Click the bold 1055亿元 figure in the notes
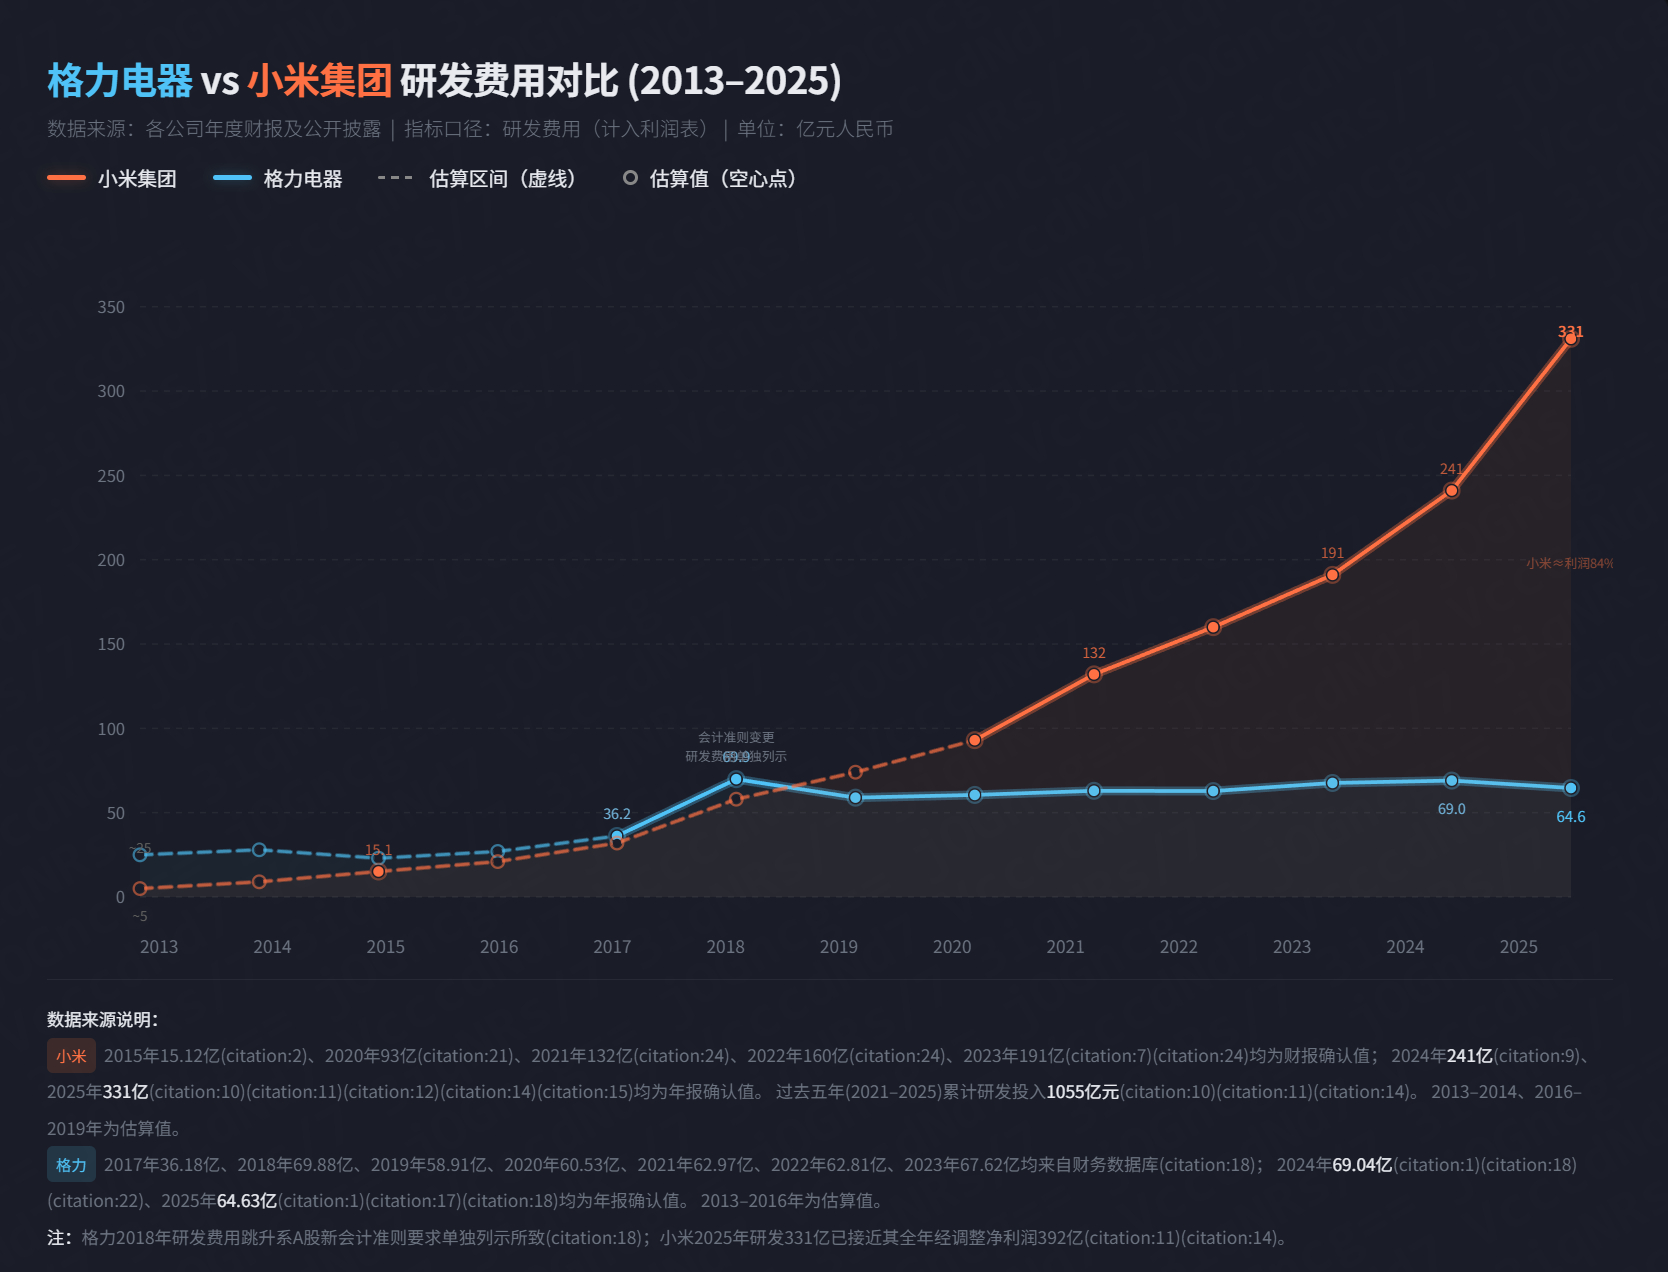The image size is (1668, 1272). (x=1083, y=1092)
